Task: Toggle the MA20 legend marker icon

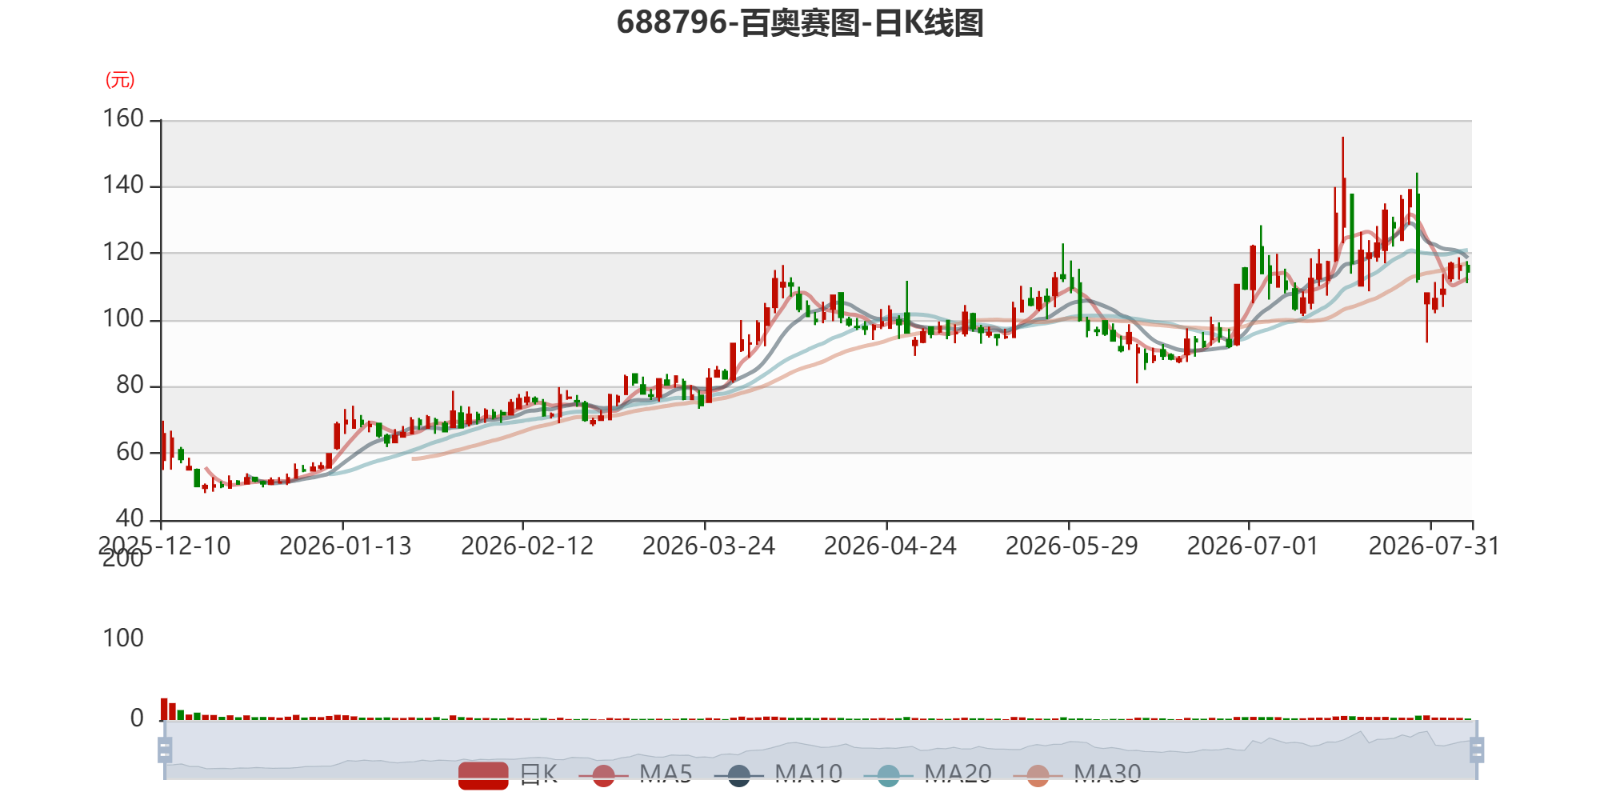Action: (x=888, y=775)
